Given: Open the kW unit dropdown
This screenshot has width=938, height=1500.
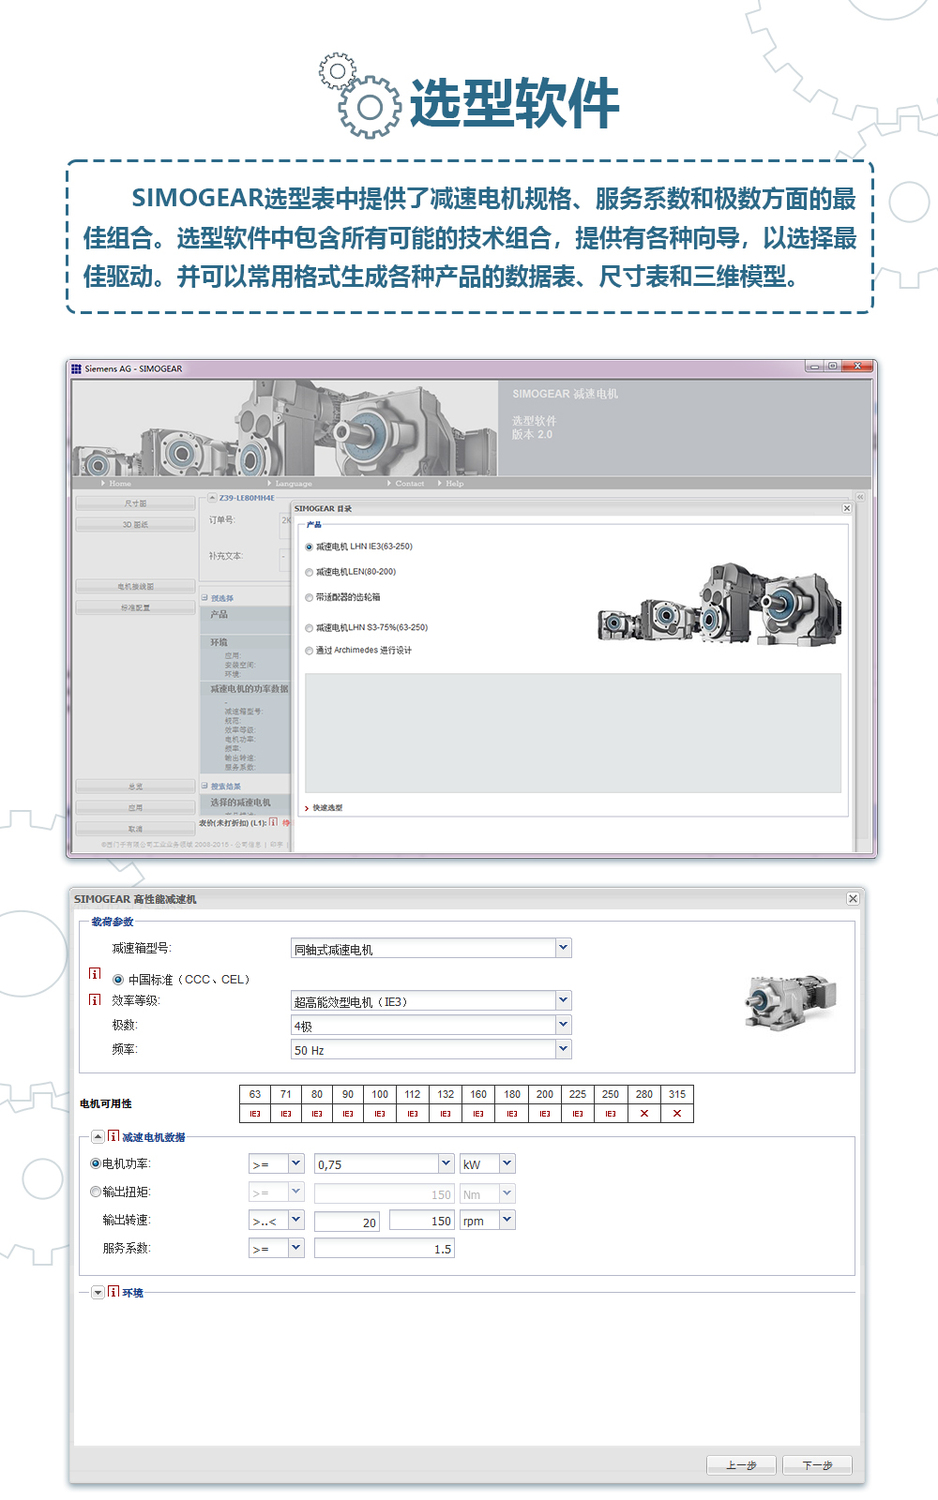Looking at the screenshot, I should click(x=507, y=1163).
